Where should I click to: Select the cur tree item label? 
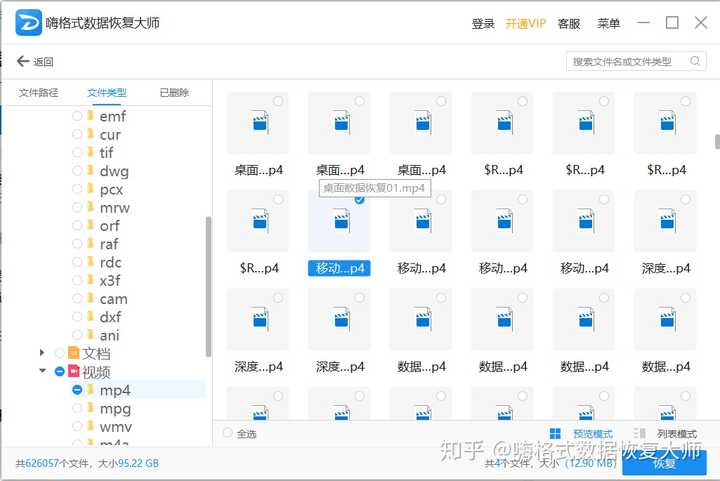[x=110, y=134]
